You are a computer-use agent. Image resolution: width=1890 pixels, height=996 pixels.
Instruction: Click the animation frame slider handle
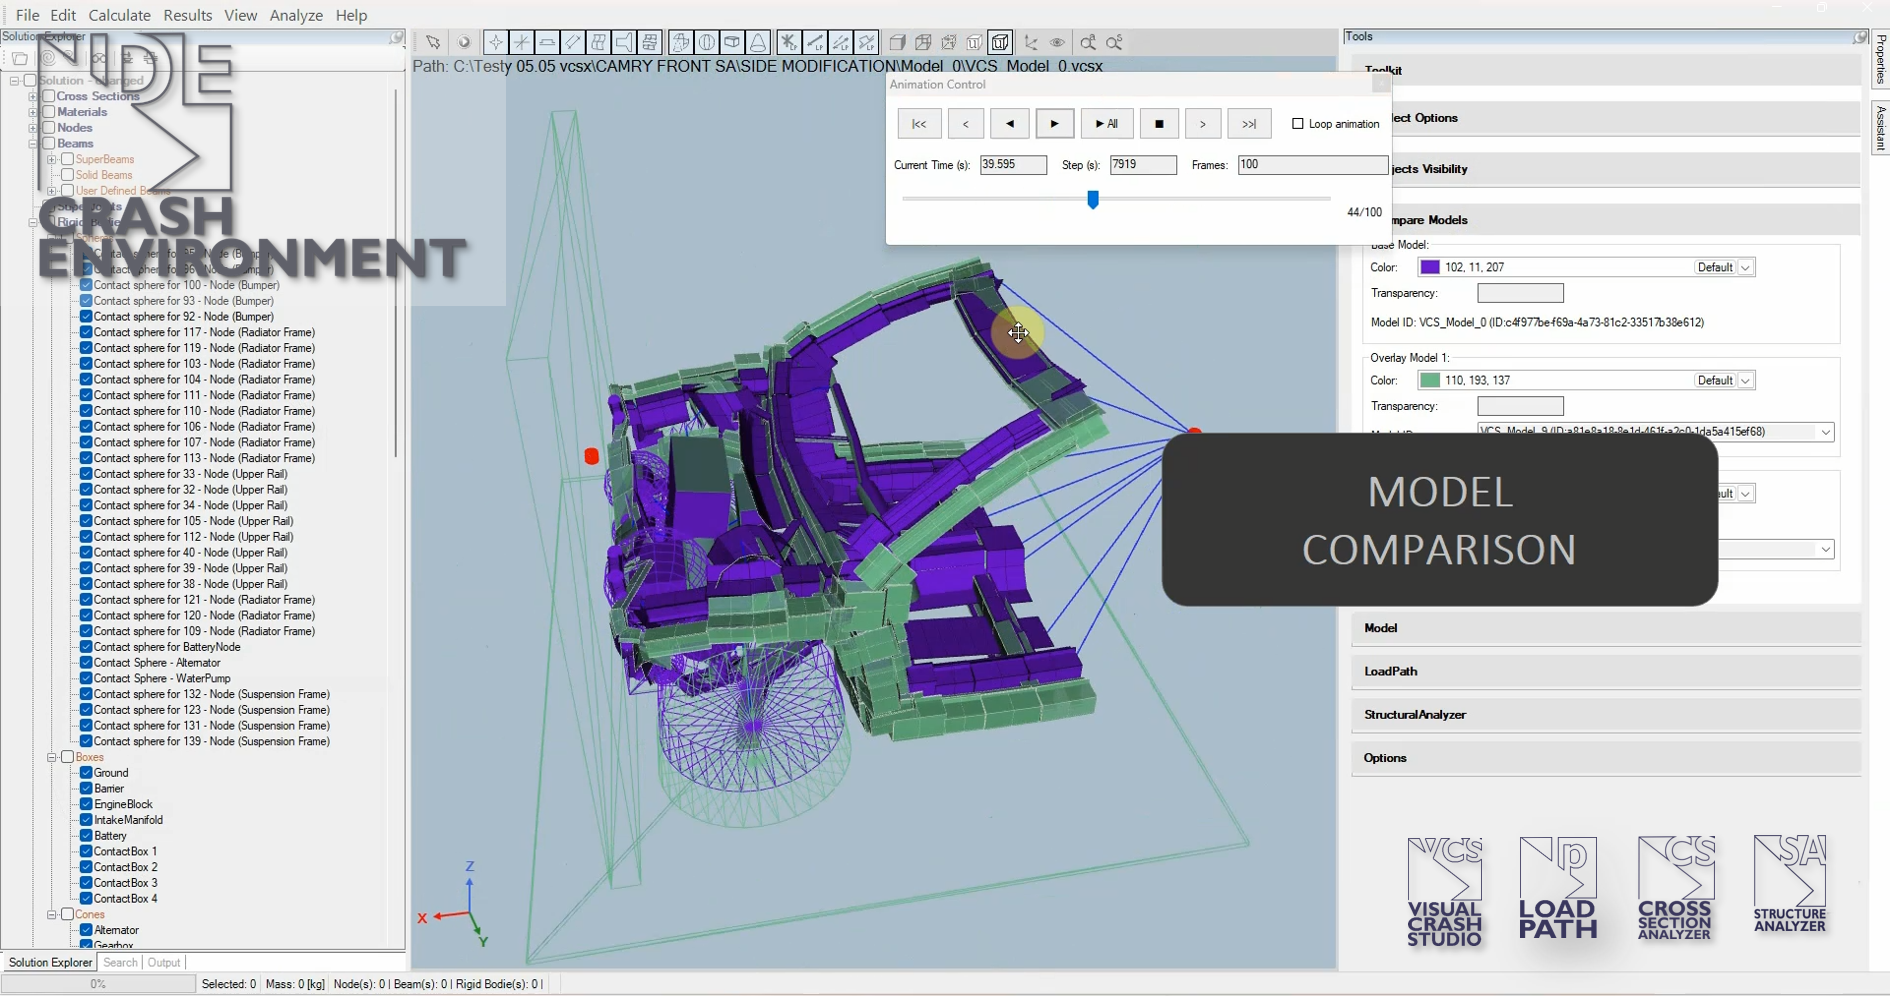[x=1093, y=199]
